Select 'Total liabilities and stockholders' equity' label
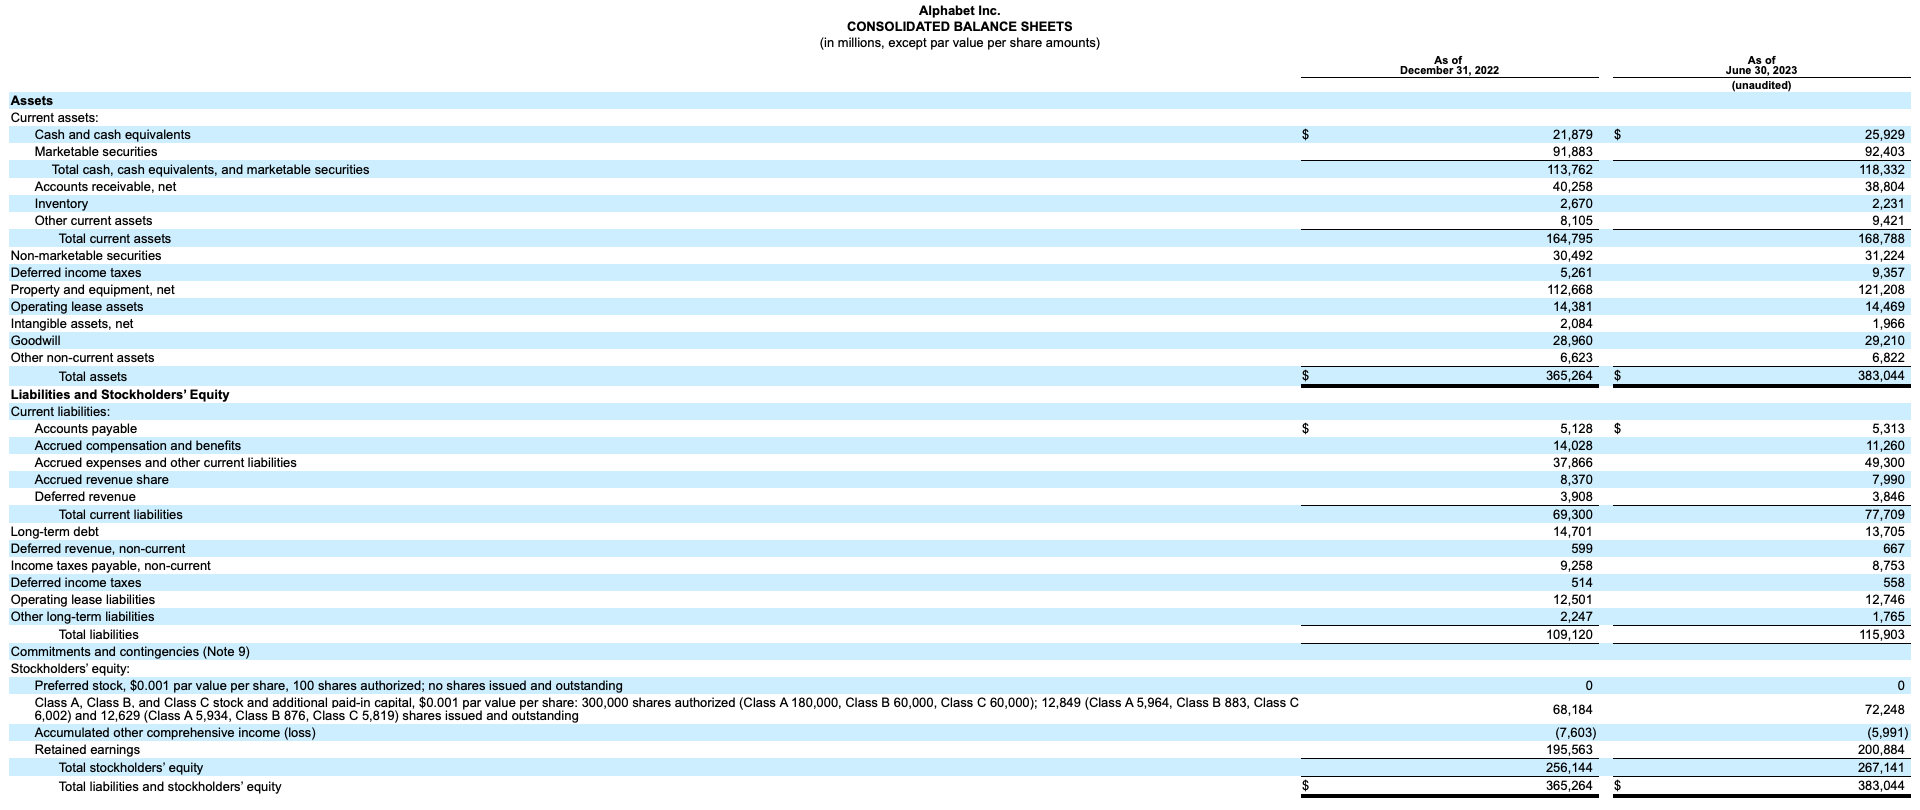The width and height of the screenshot is (1920, 810). (170, 787)
